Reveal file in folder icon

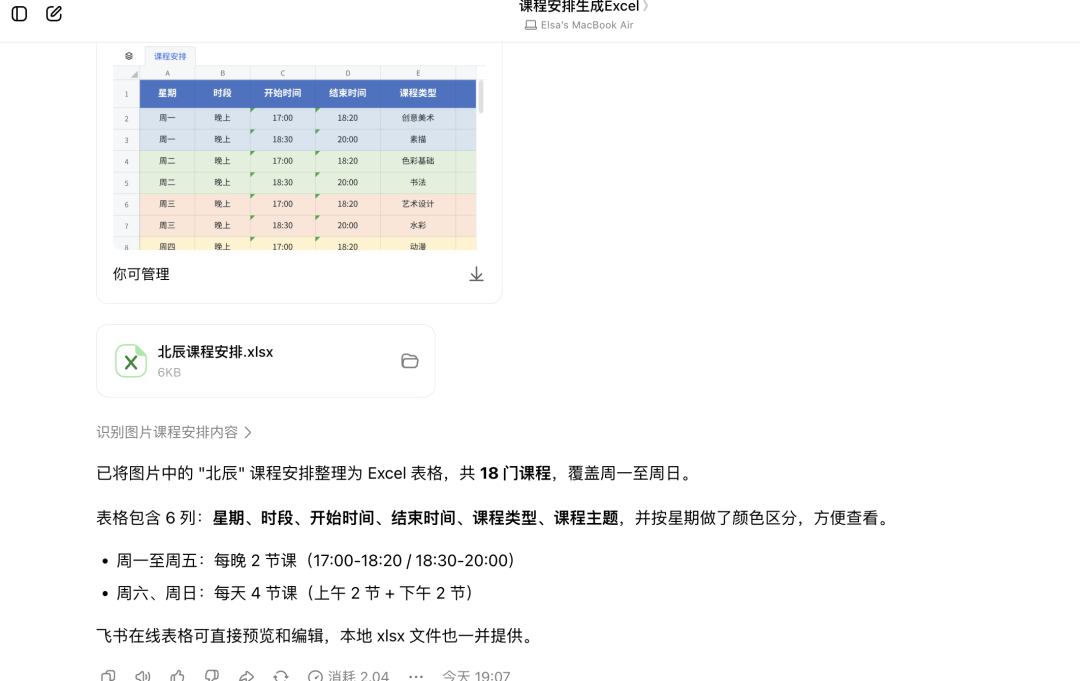(410, 361)
